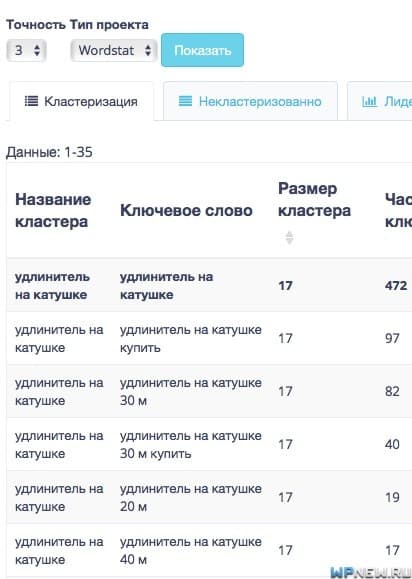Open the Точность dropdown showing 3

(x=26, y=50)
